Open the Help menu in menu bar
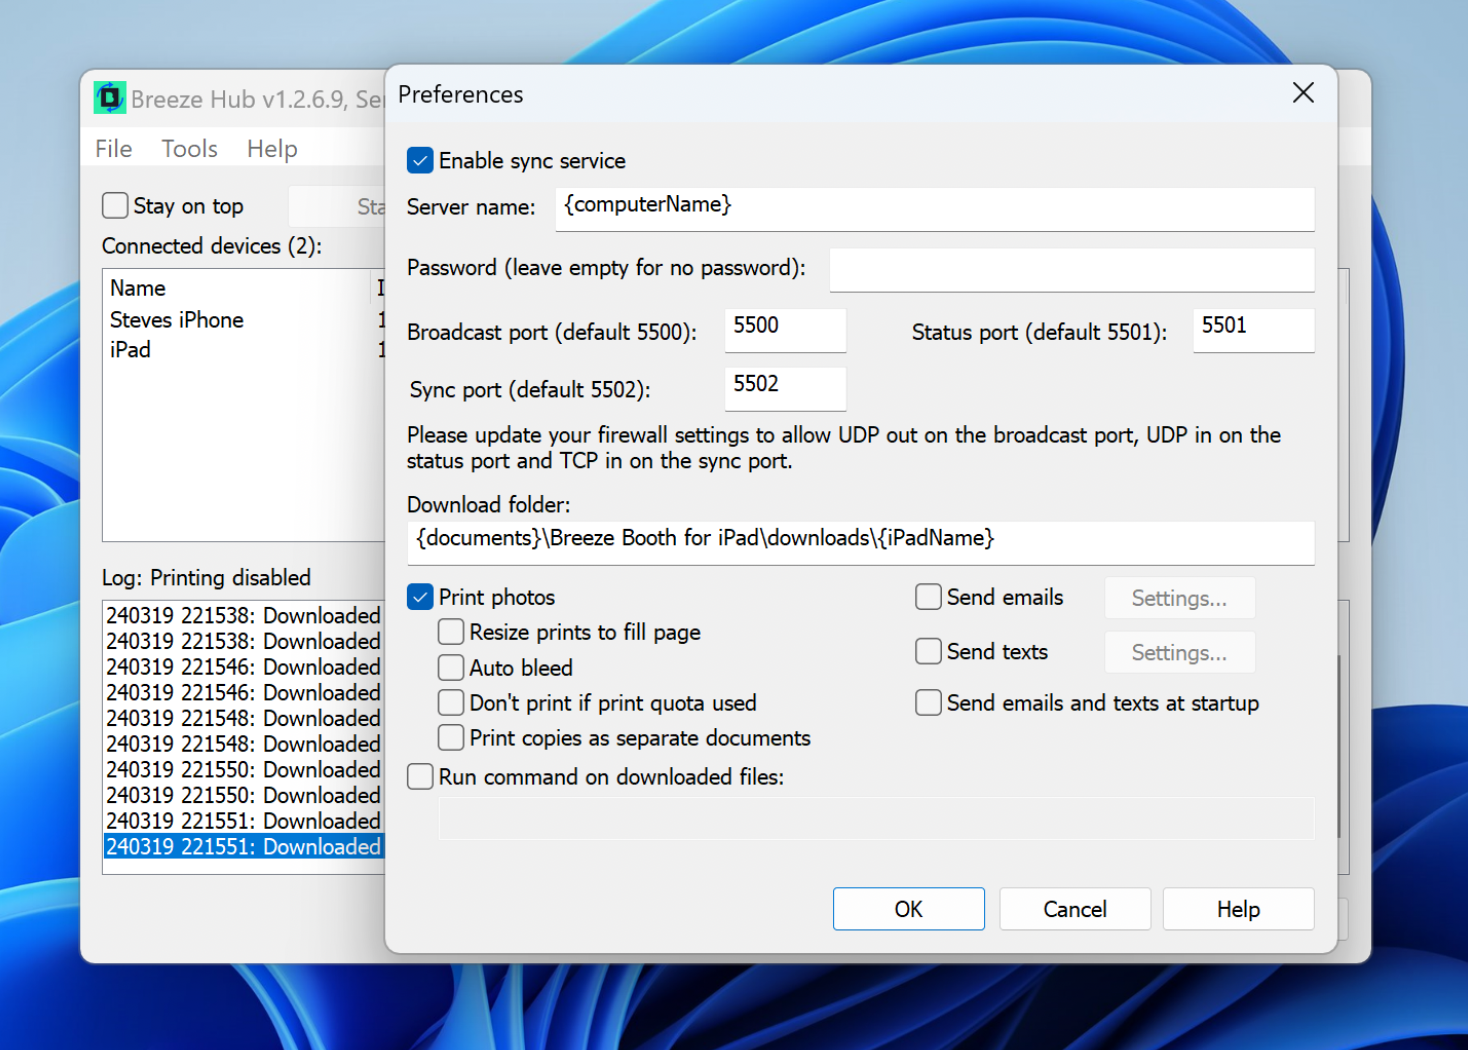Image resolution: width=1468 pixels, height=1050 pixels. [x=272, y=149]
